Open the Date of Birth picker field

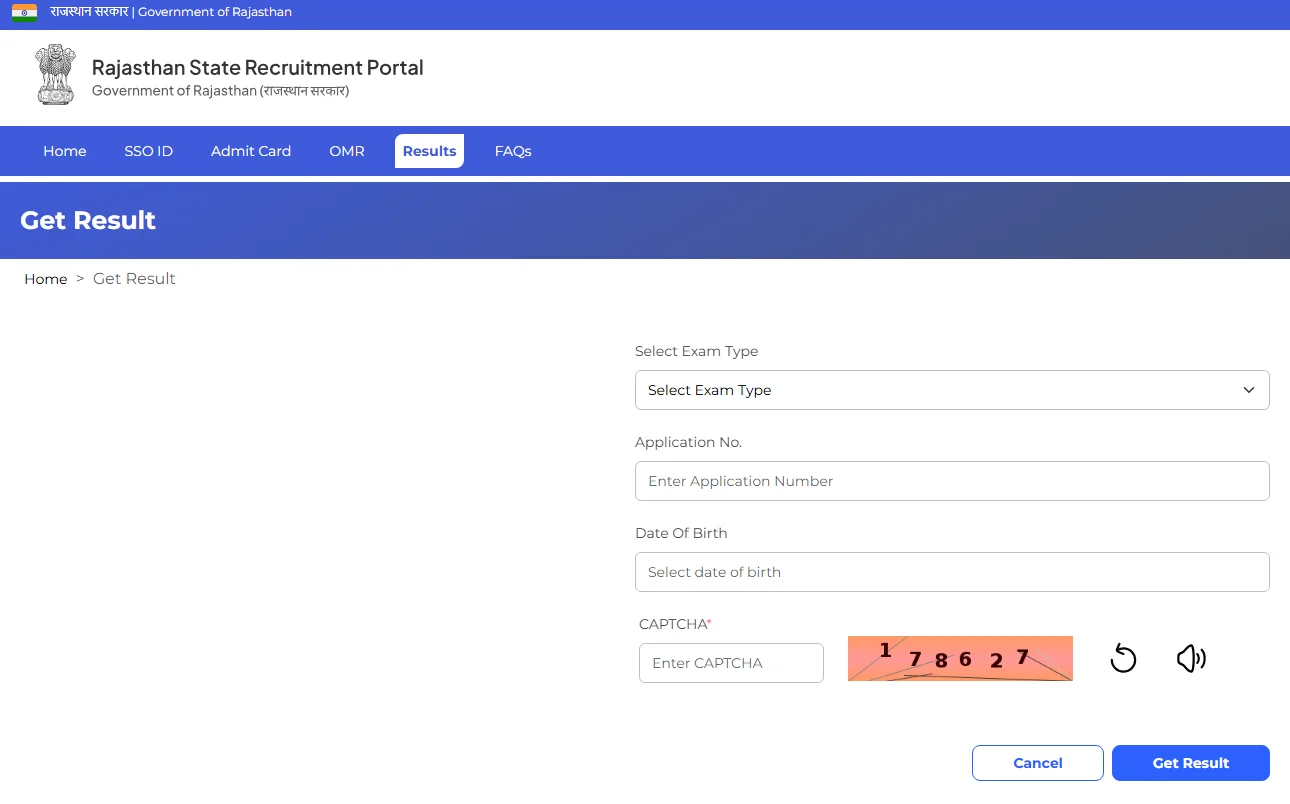952,572
